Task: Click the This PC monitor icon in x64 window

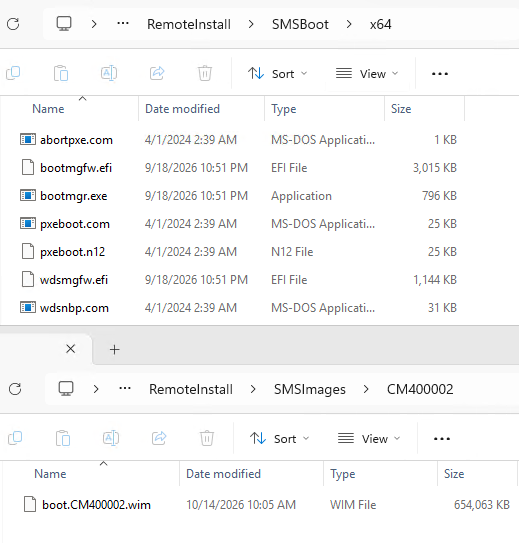Action: [64, 24]
